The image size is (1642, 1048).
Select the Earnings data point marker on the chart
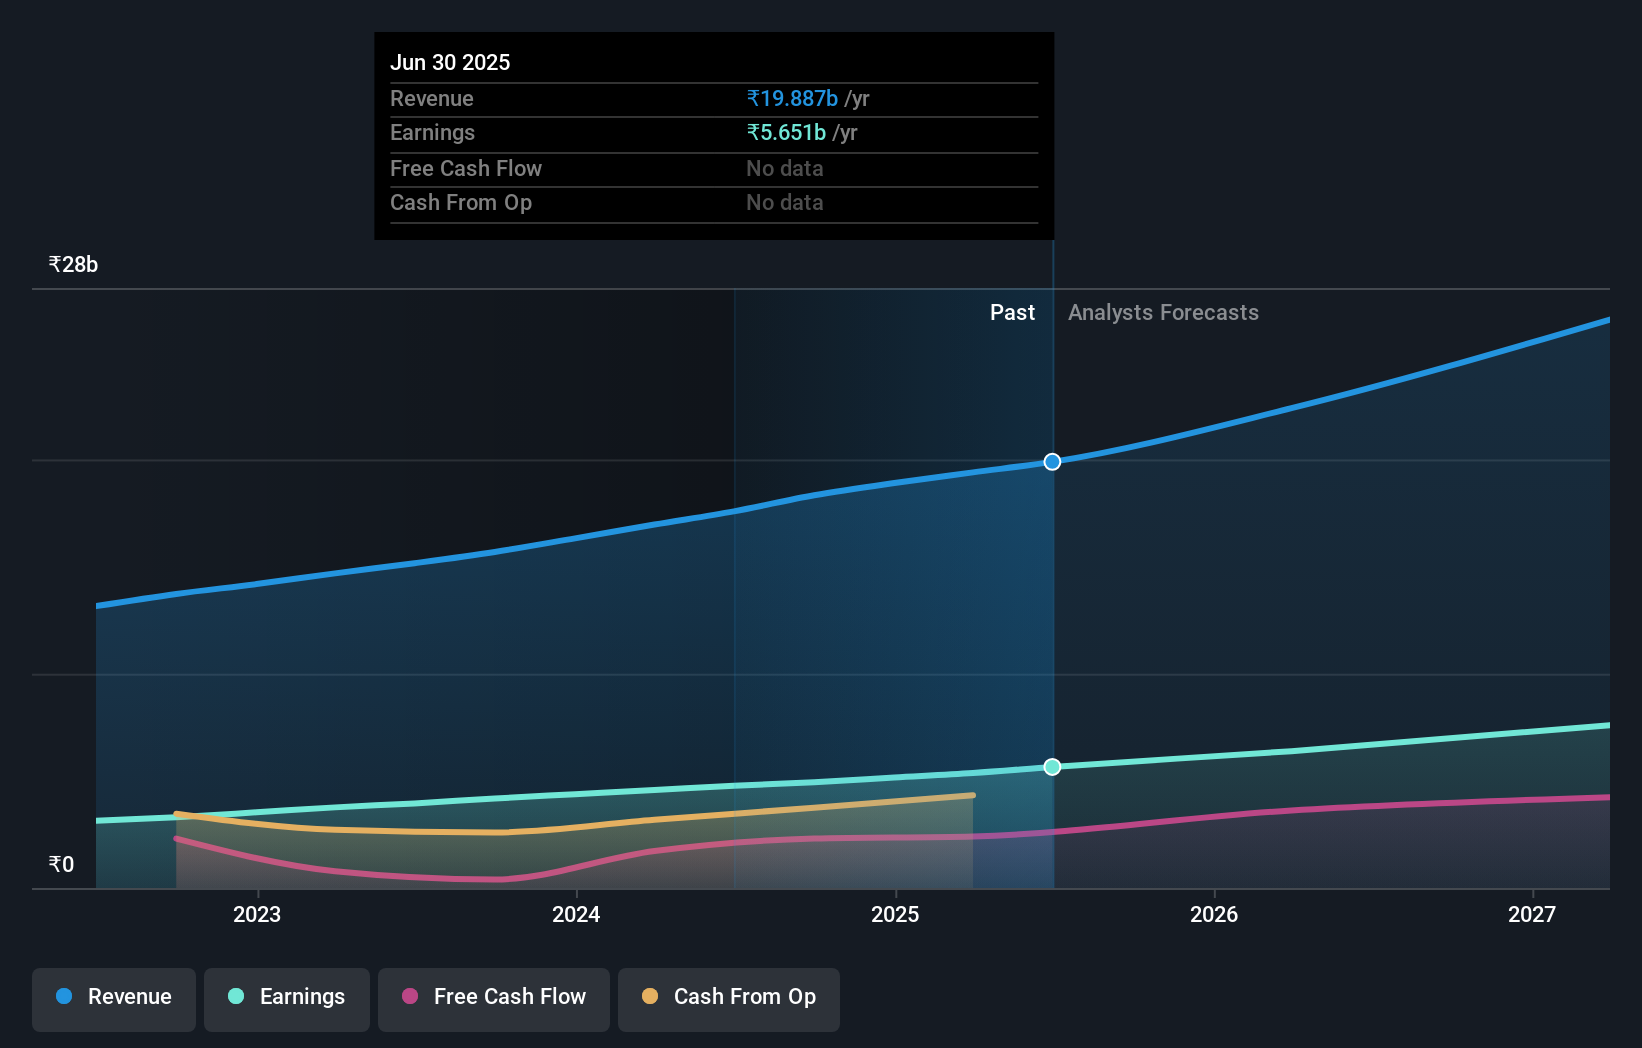click(x=1052, y=767)
